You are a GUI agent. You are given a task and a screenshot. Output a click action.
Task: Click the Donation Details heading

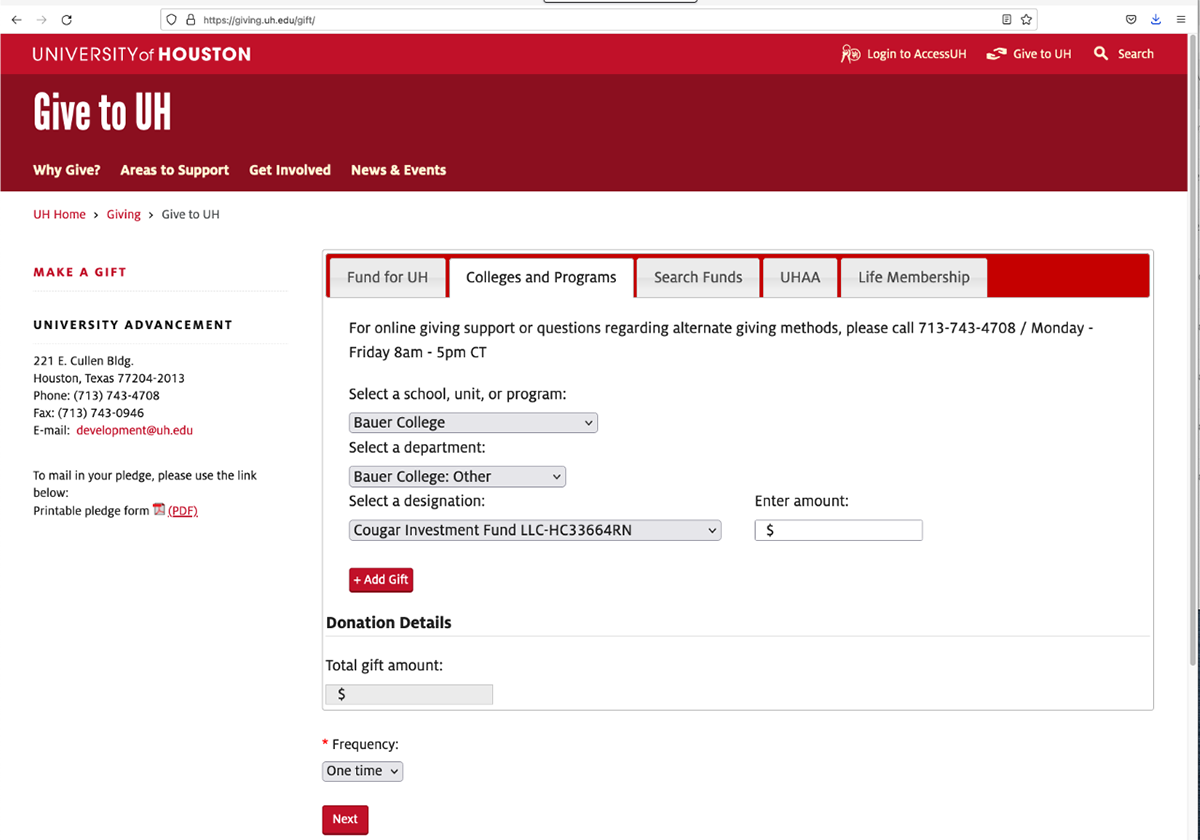[x=389, y=622]
